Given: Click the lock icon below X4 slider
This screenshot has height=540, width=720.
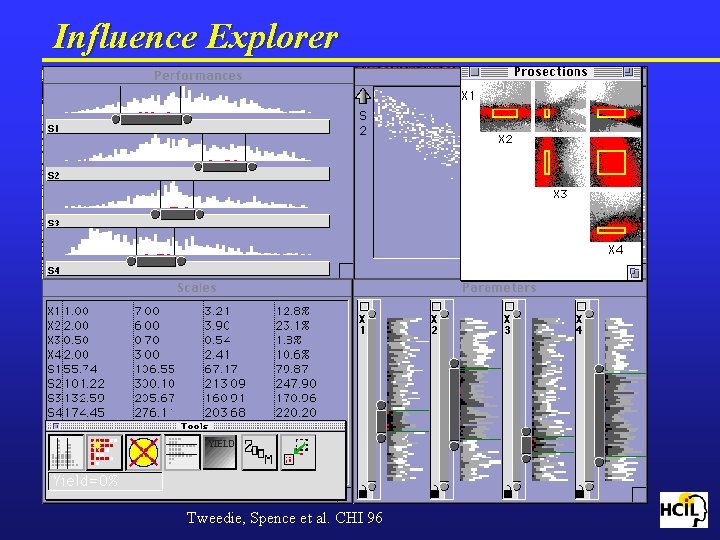Looking at the screenshot, I should click(579, 492).
